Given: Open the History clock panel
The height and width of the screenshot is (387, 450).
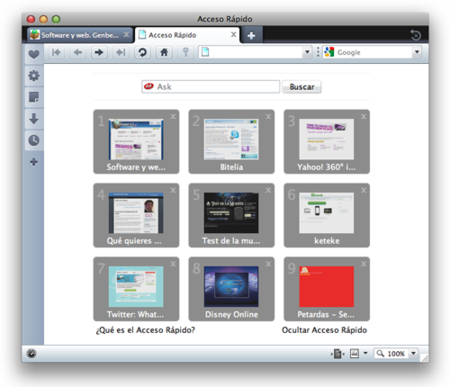Looking at the screenshot, I should click(x=34, y=140).
